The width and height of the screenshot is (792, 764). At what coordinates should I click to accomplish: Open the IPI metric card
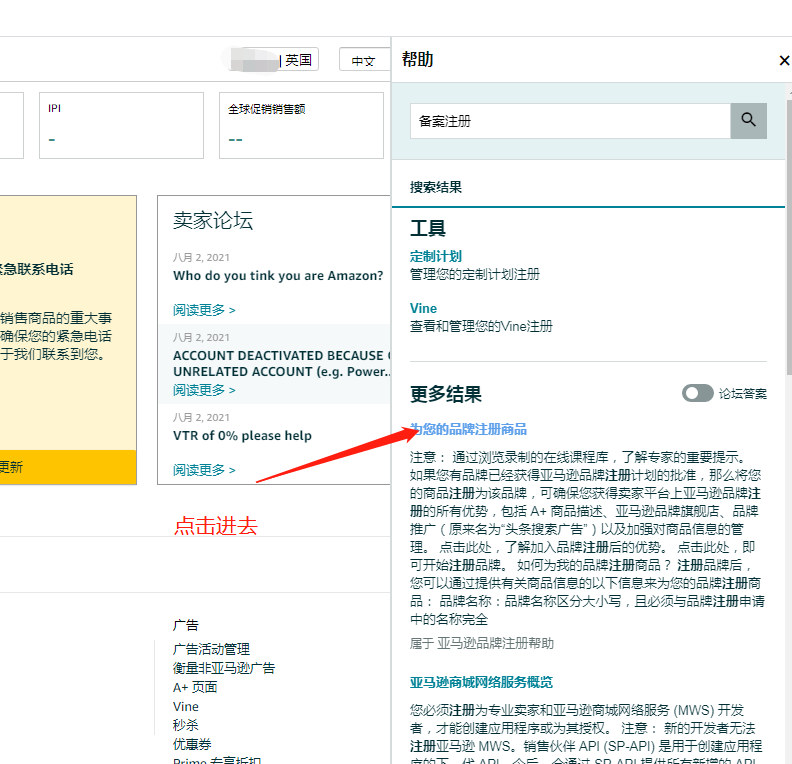tap(121, 125)
